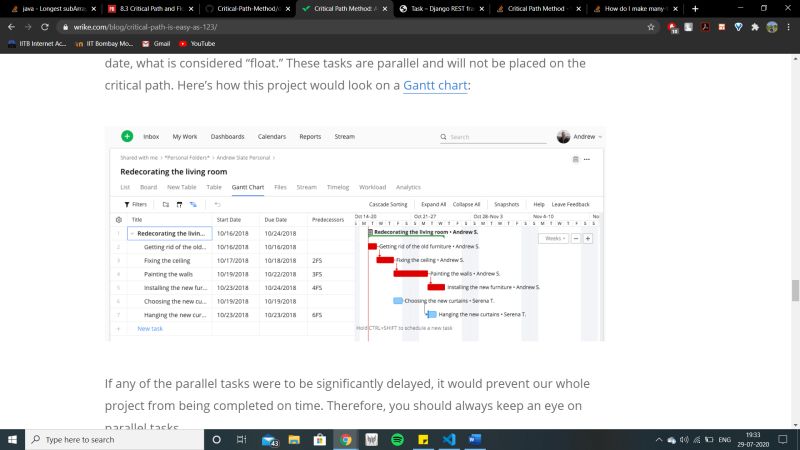Close the 'java - Longest subArray' tab

coord(93,9)
